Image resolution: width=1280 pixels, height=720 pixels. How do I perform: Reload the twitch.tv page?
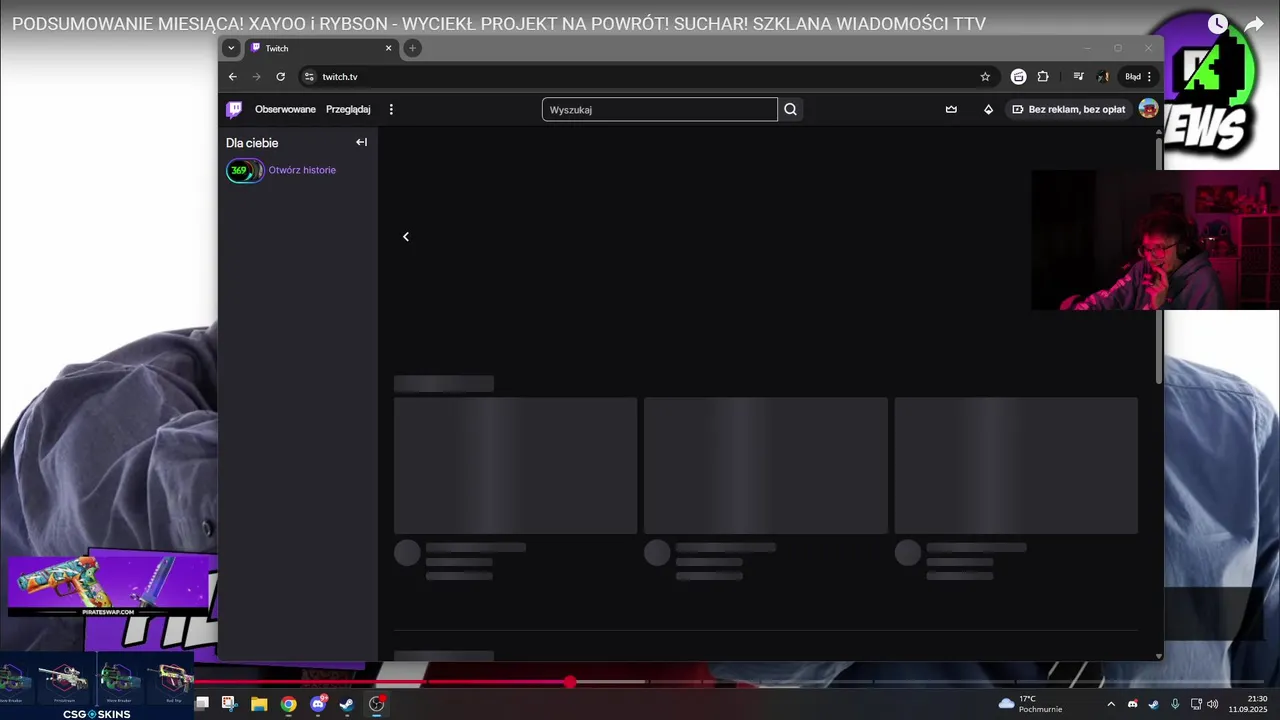(280, 76)
